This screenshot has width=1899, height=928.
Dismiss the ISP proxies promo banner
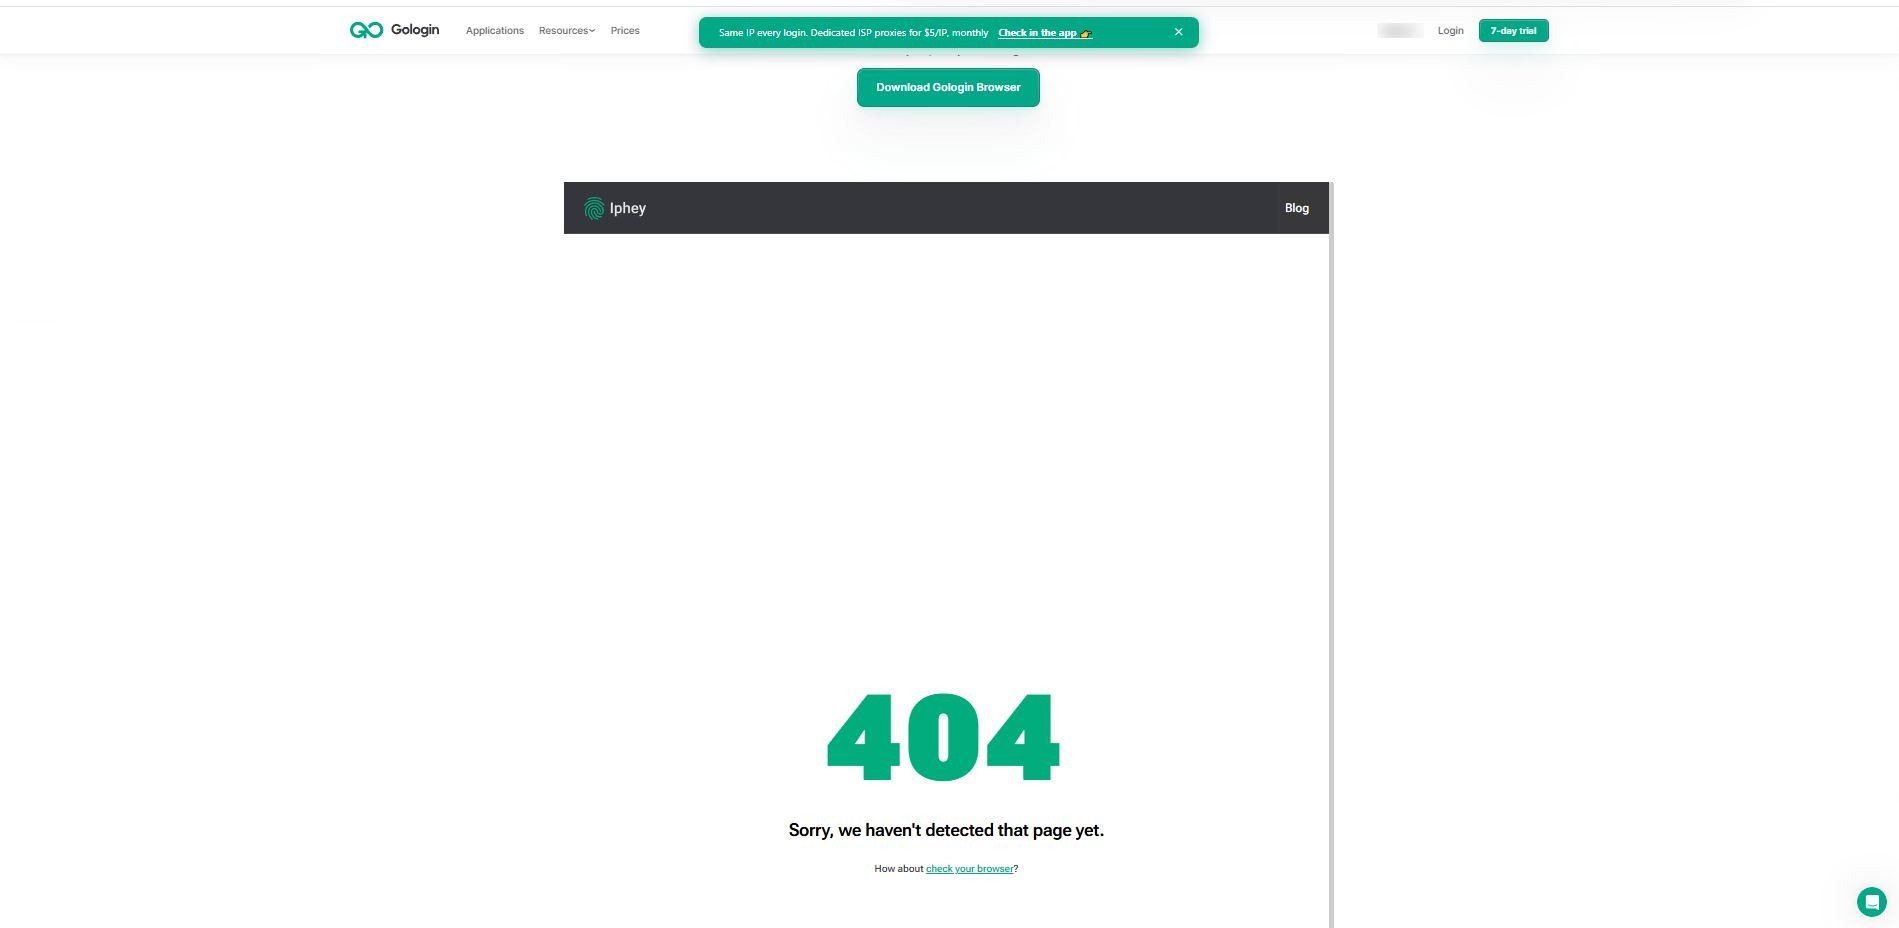click(1179, 32)
